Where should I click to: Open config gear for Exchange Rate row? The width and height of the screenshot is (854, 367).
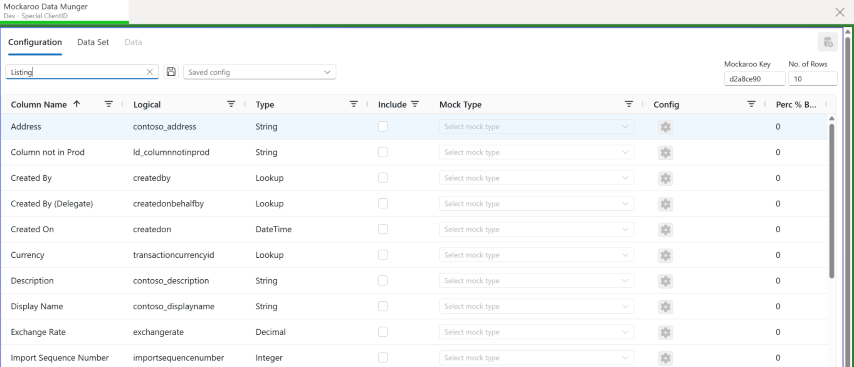click(665, 332)
